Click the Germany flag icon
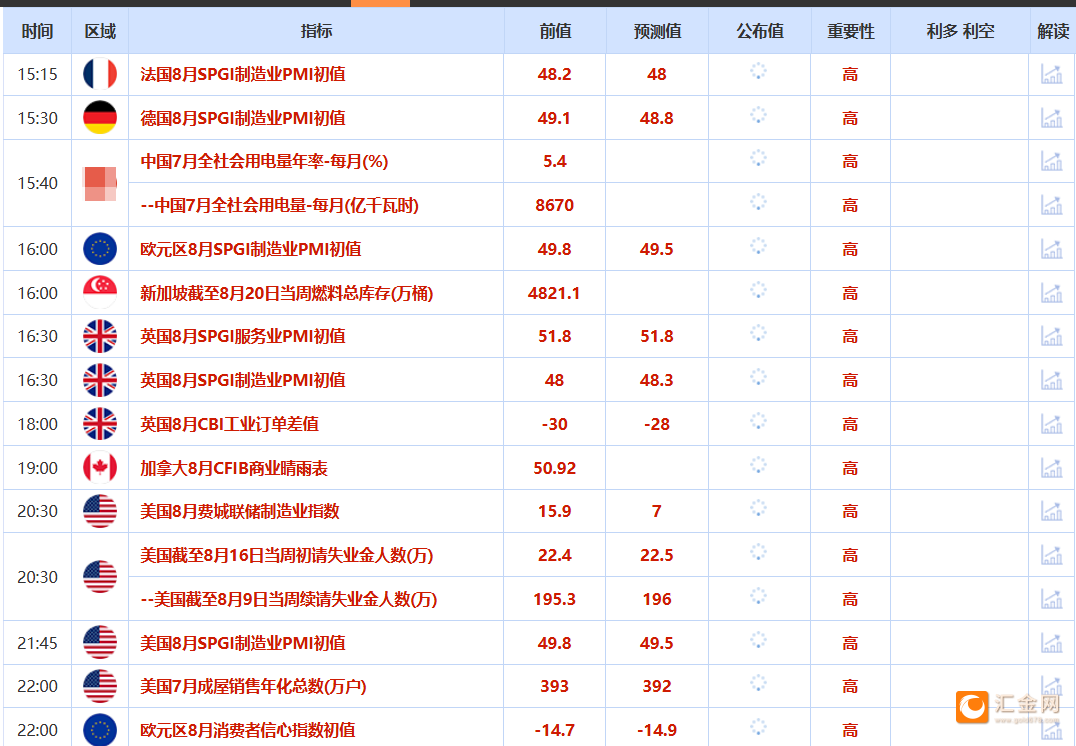 click(99, 117)
